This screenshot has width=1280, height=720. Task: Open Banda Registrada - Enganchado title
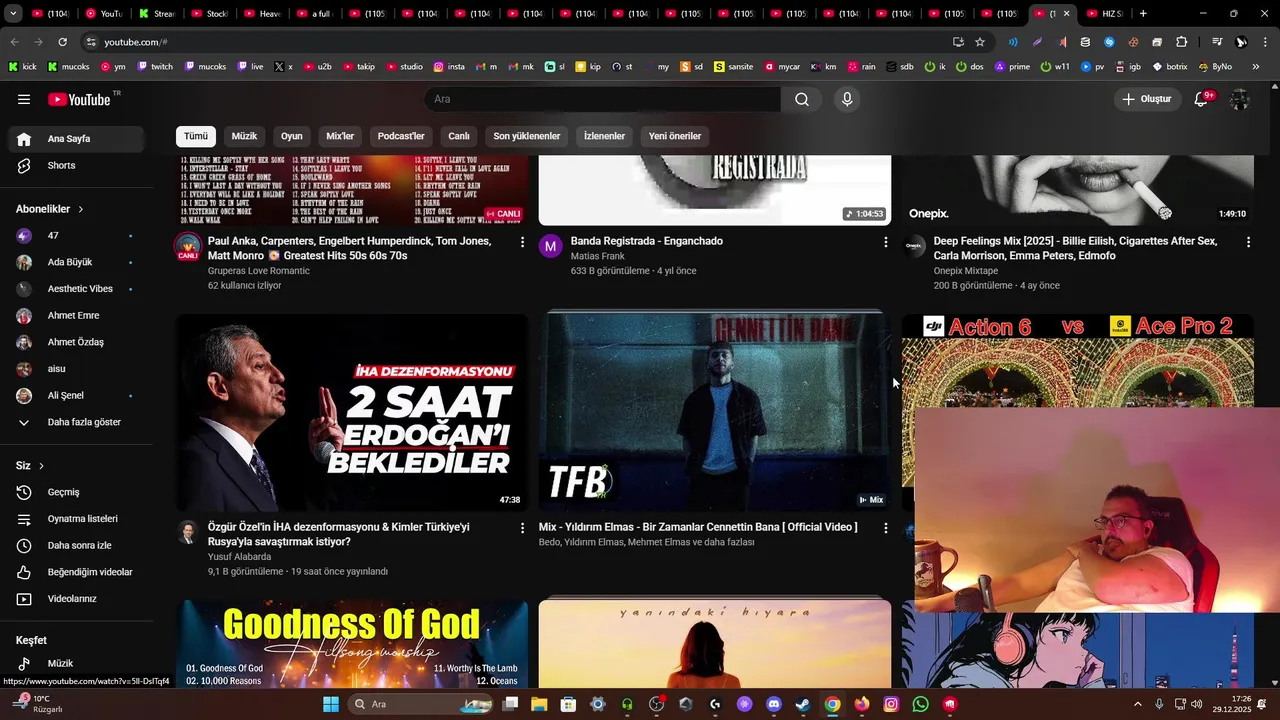[647, 241]
